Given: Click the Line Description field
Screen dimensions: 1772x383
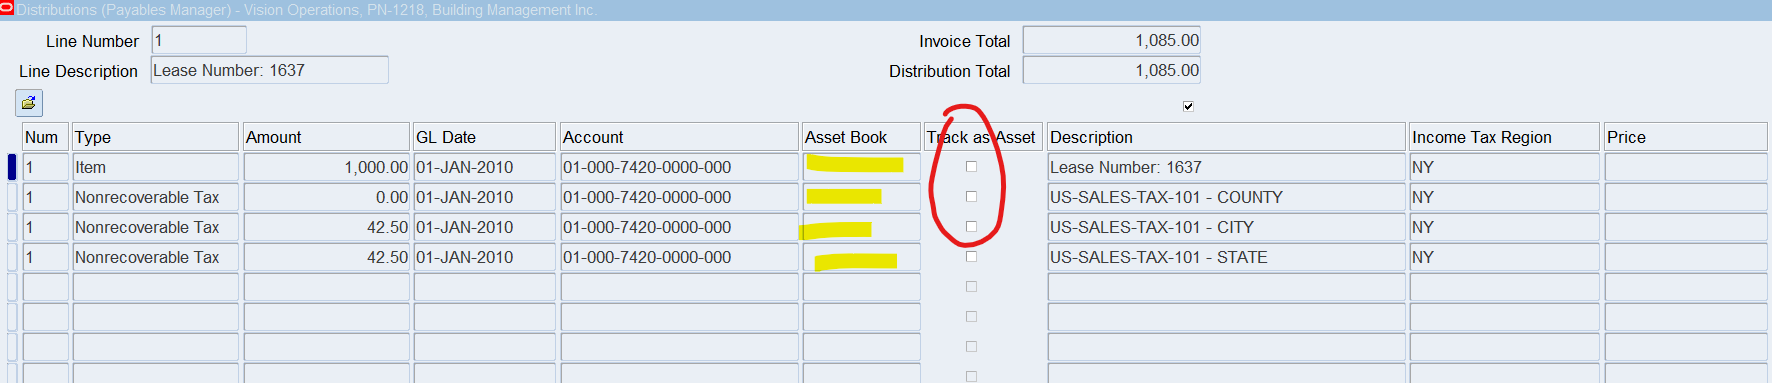Looking at the screenshot, I should click(270, 70).
